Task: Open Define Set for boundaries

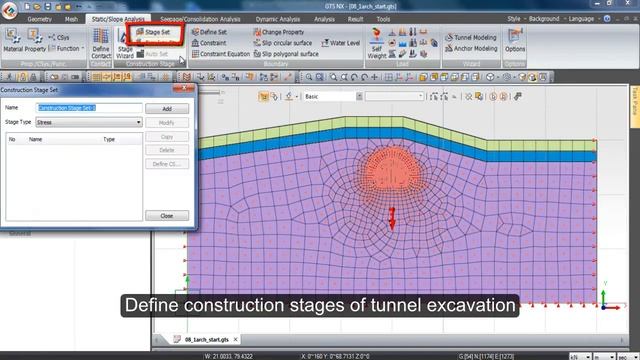Action: pos(209,32)
